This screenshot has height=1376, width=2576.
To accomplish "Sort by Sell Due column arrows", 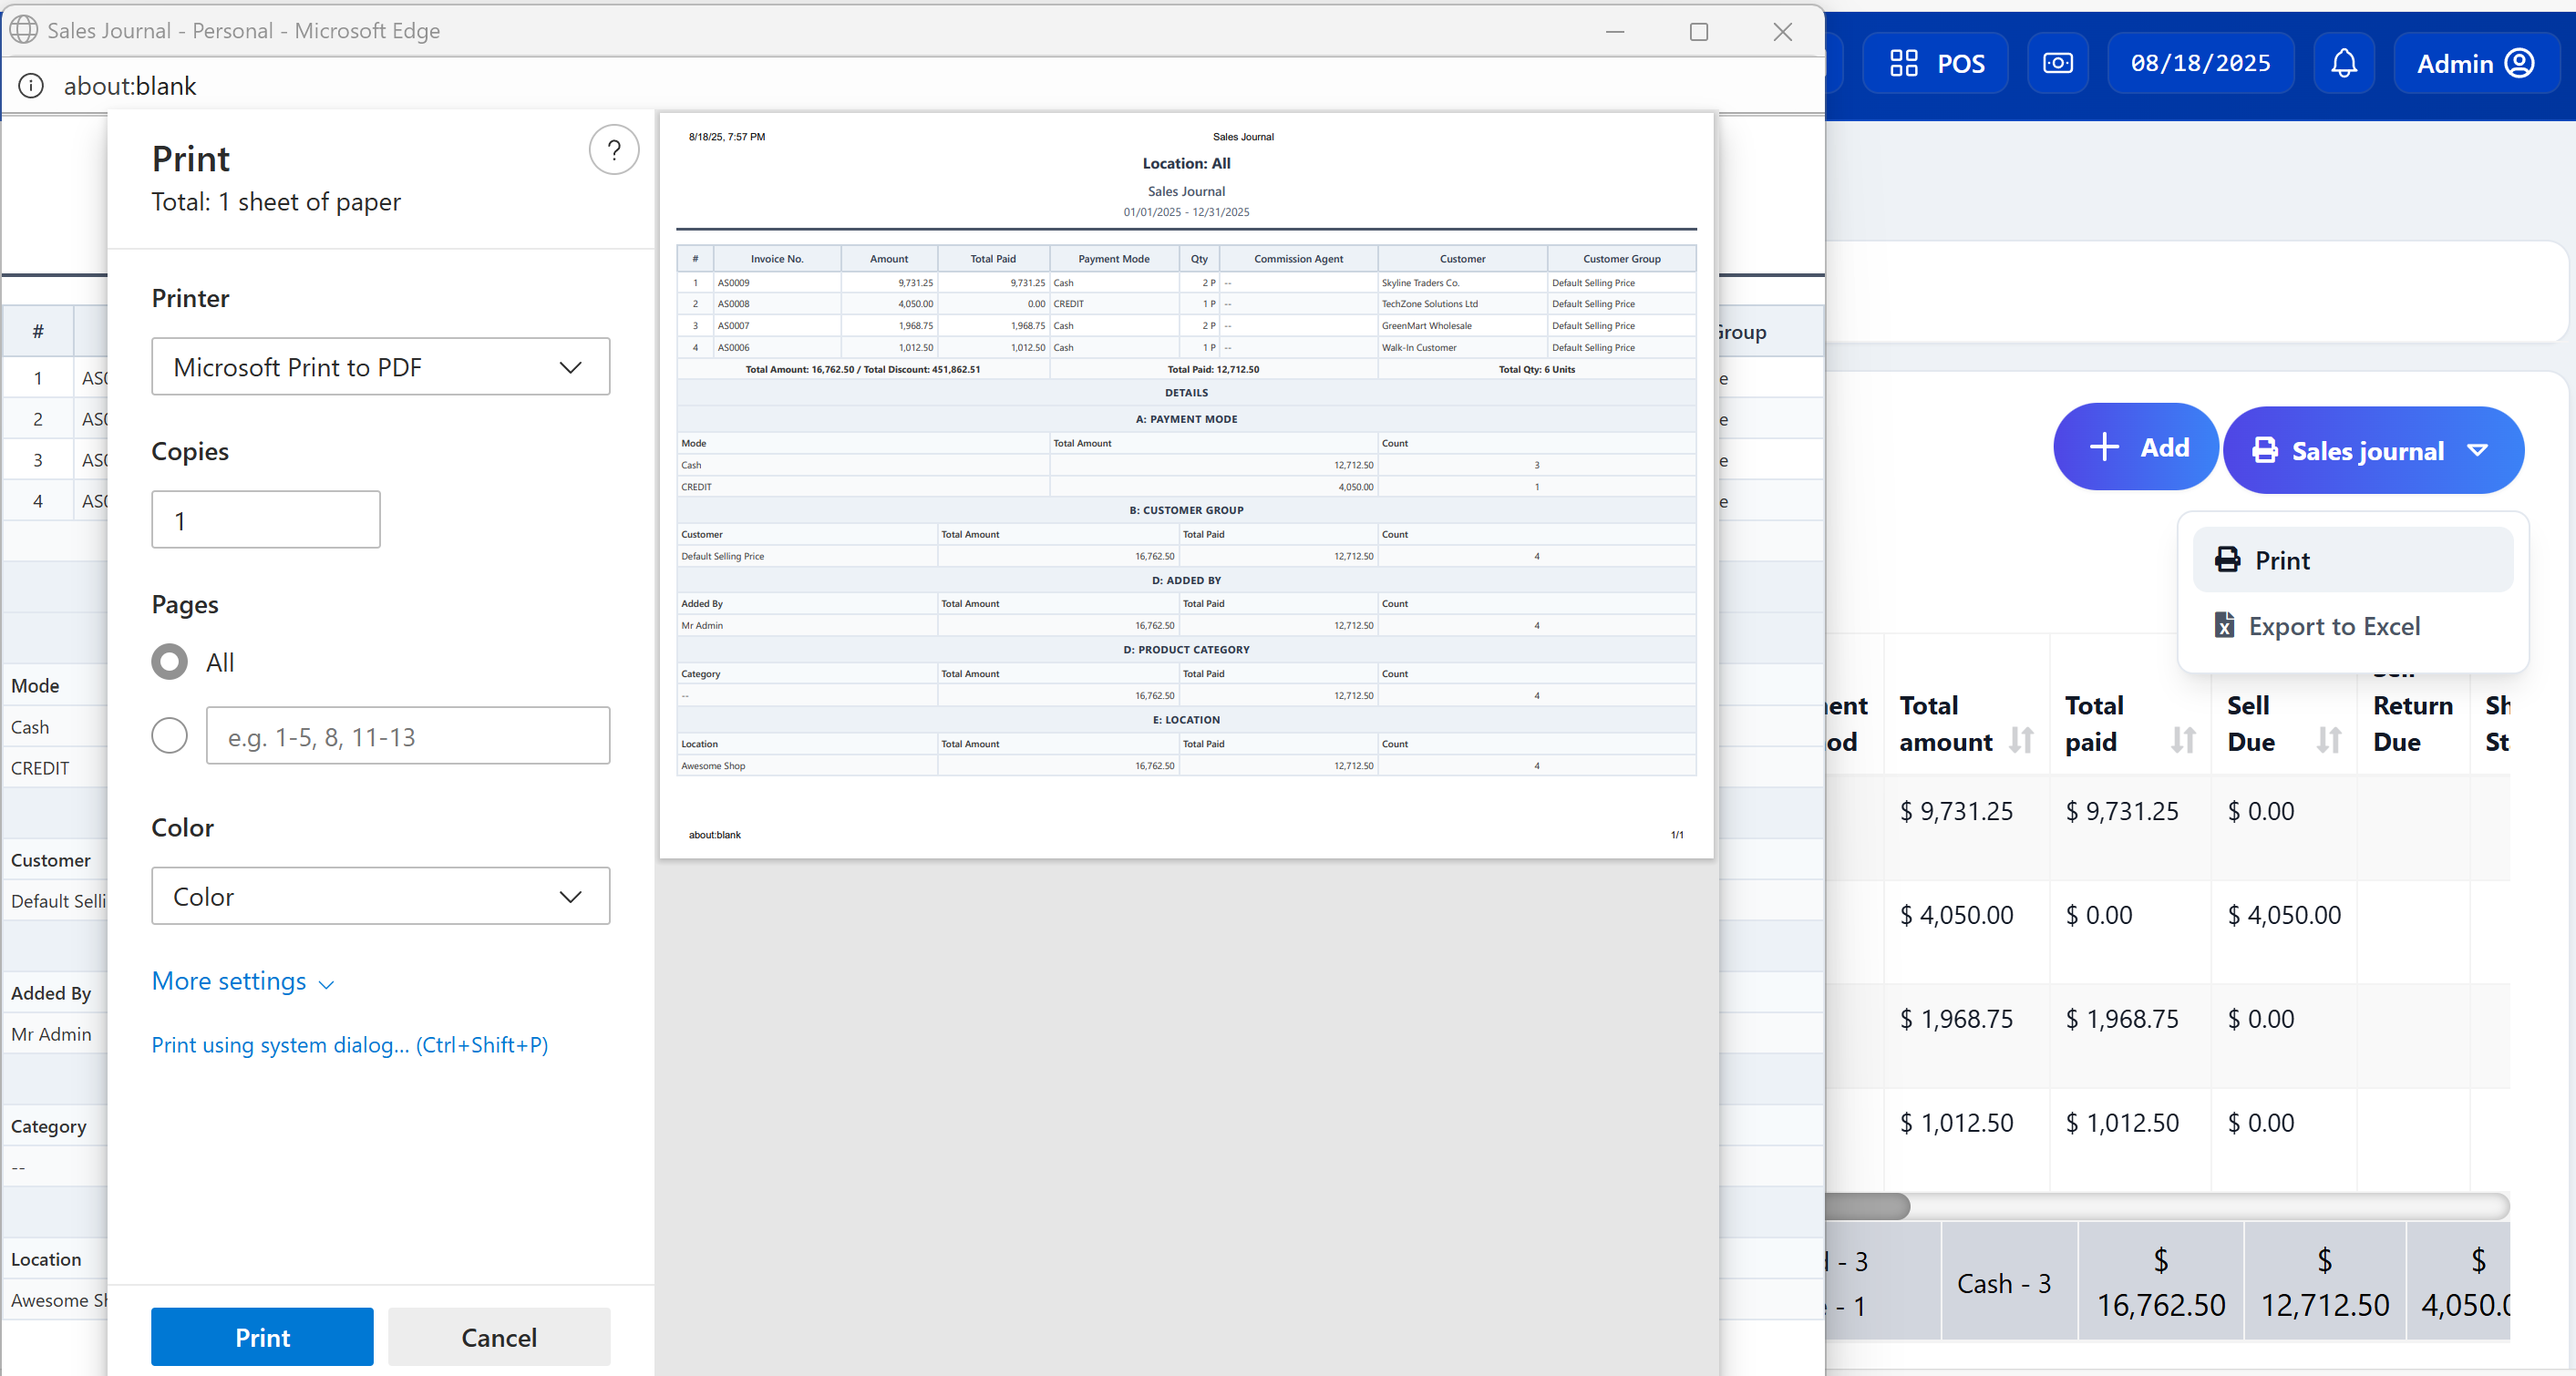I will [x=2329, y=740].
